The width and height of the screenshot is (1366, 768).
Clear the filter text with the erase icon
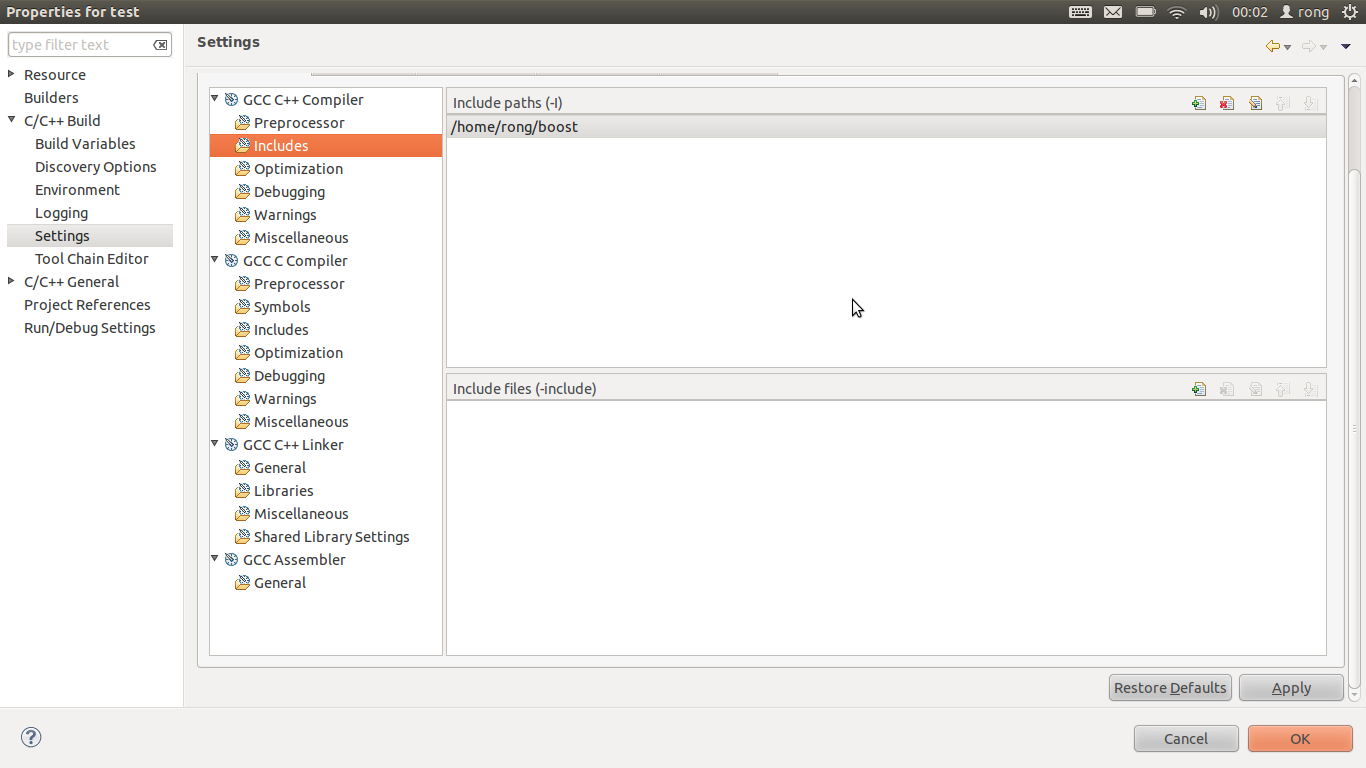[x=160, y=45]
